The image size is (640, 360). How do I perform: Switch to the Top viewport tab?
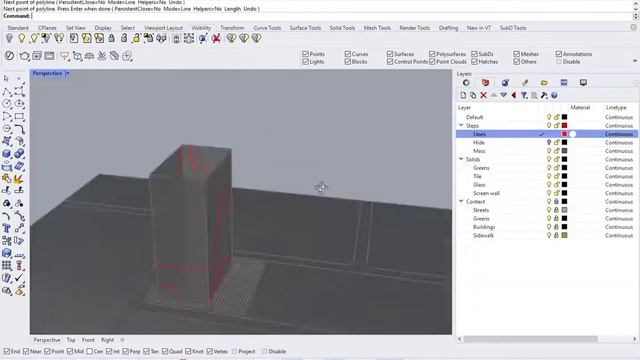click(x=71, y=340)
